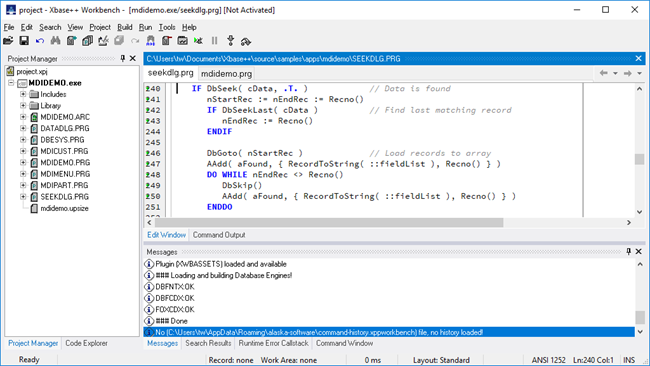Expand the MDIMENU.PRG node

(23, 174)
